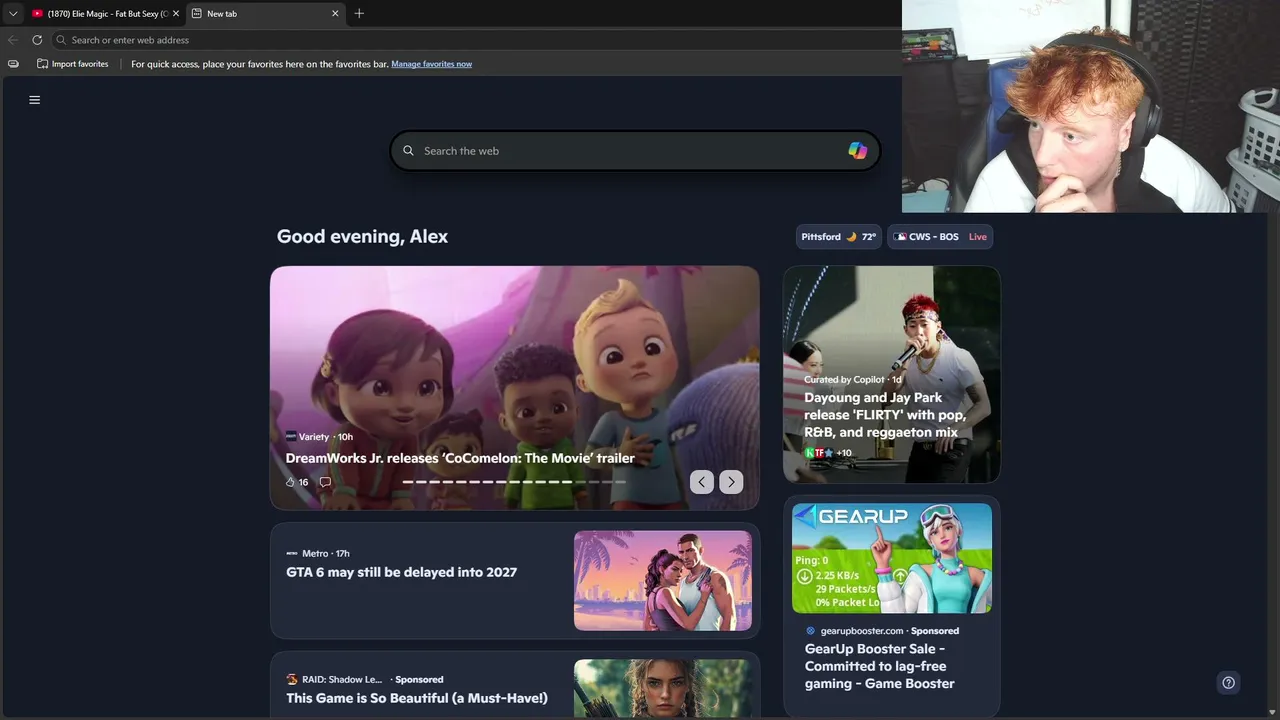Open the Manage favorites now link
The image size is (1280, 720).
pos(432,64)
